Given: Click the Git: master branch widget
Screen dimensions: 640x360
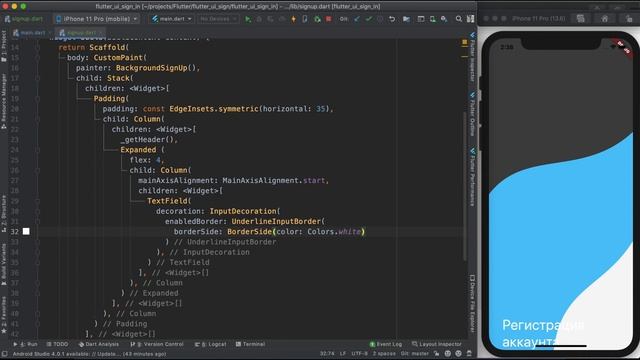Looking at the screenshot, I should tap(415, 353).
